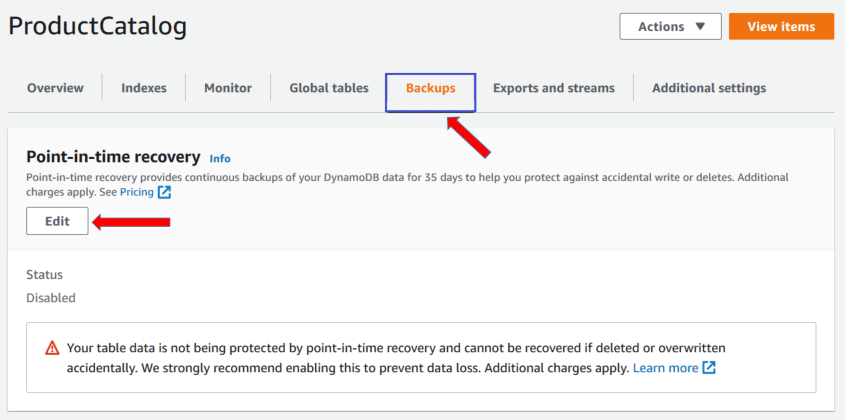
Task: Click the data loss warning message text
Action: pos(395,358)
